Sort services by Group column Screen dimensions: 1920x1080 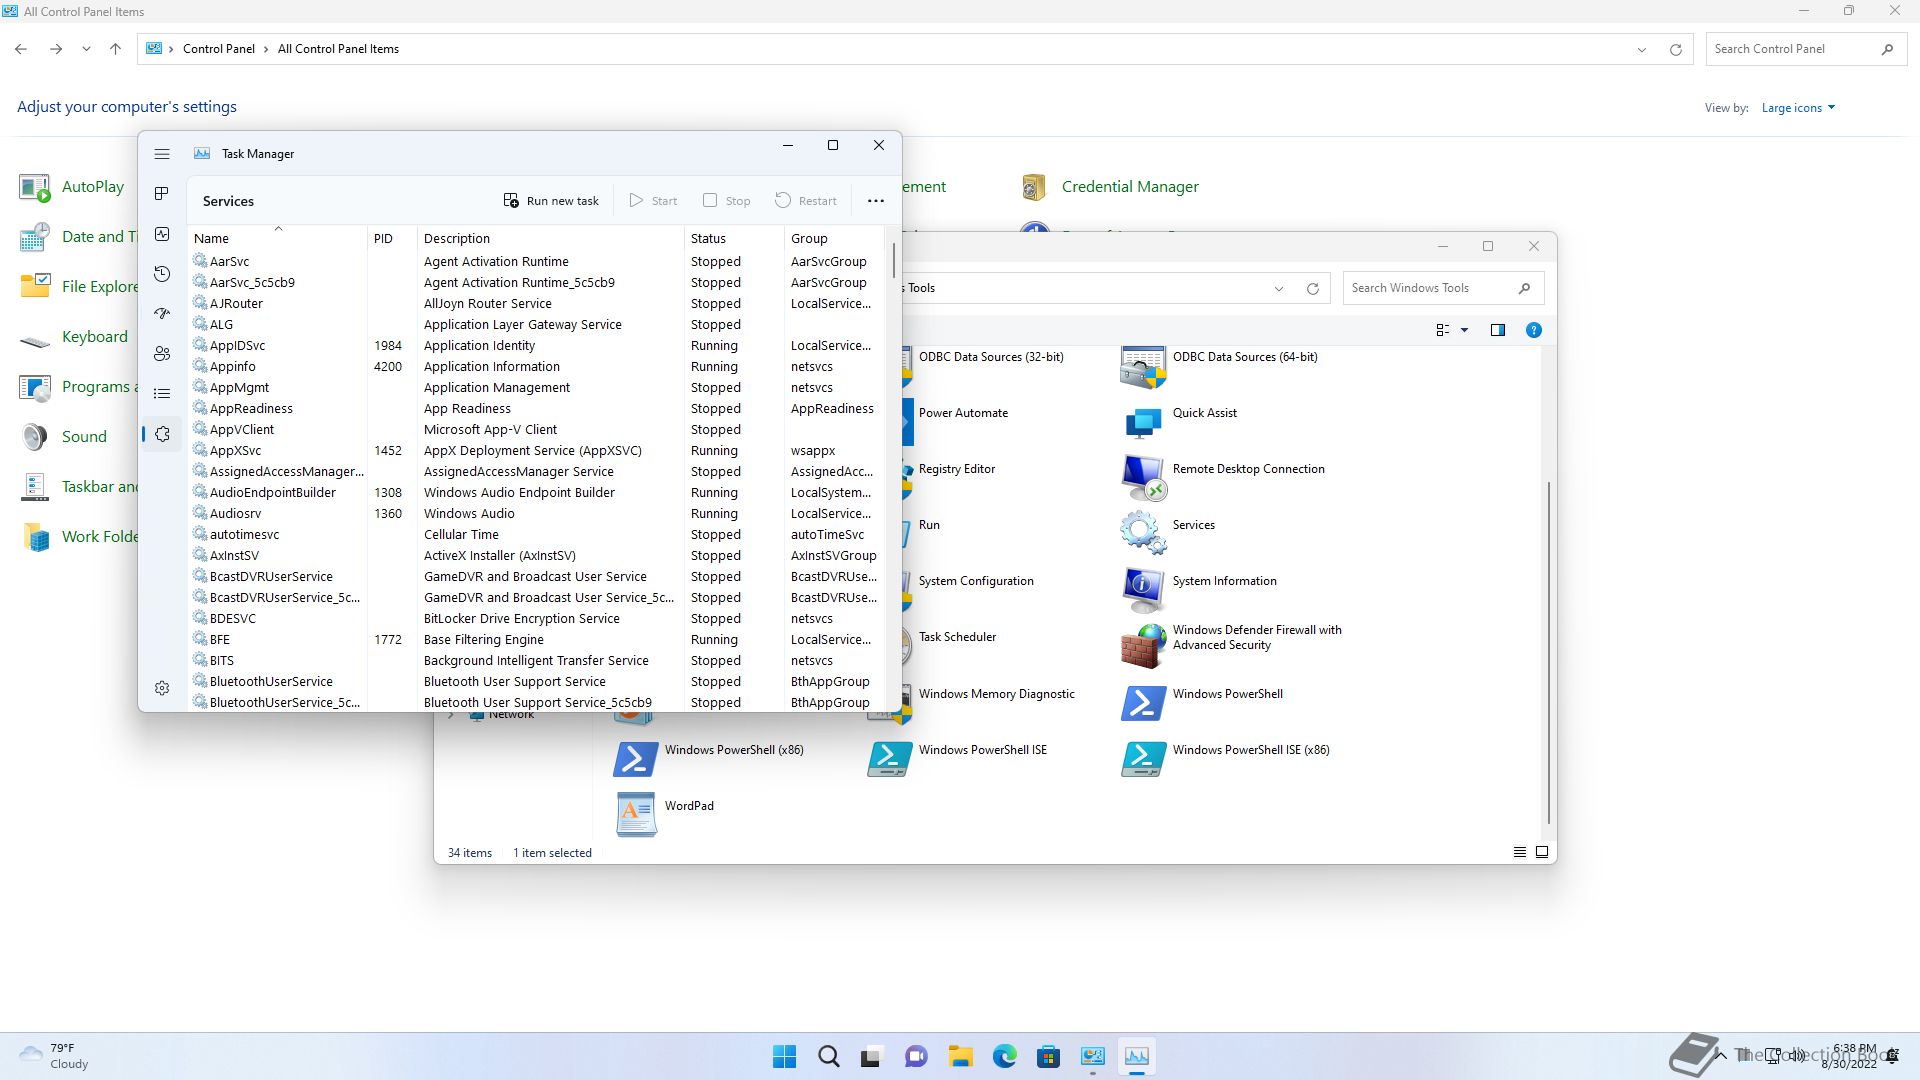(834, 238)
